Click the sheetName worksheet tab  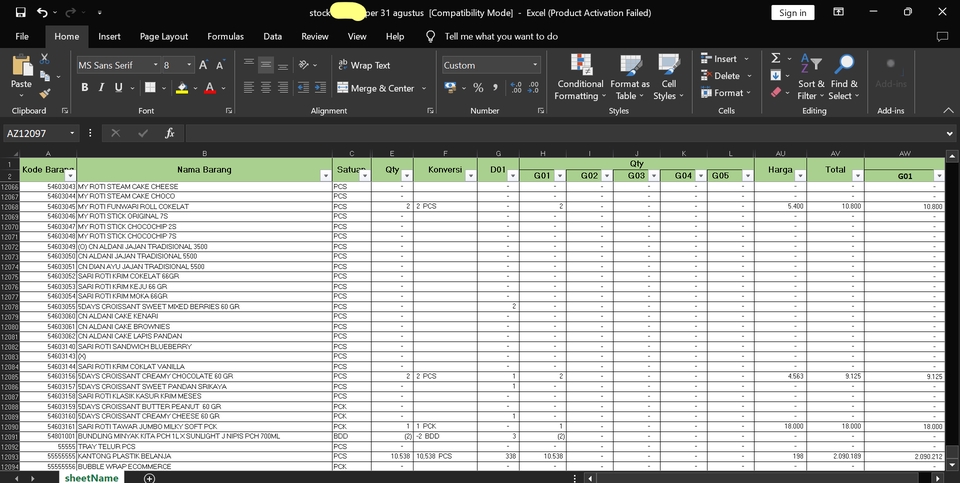click(x=91, y=477)
